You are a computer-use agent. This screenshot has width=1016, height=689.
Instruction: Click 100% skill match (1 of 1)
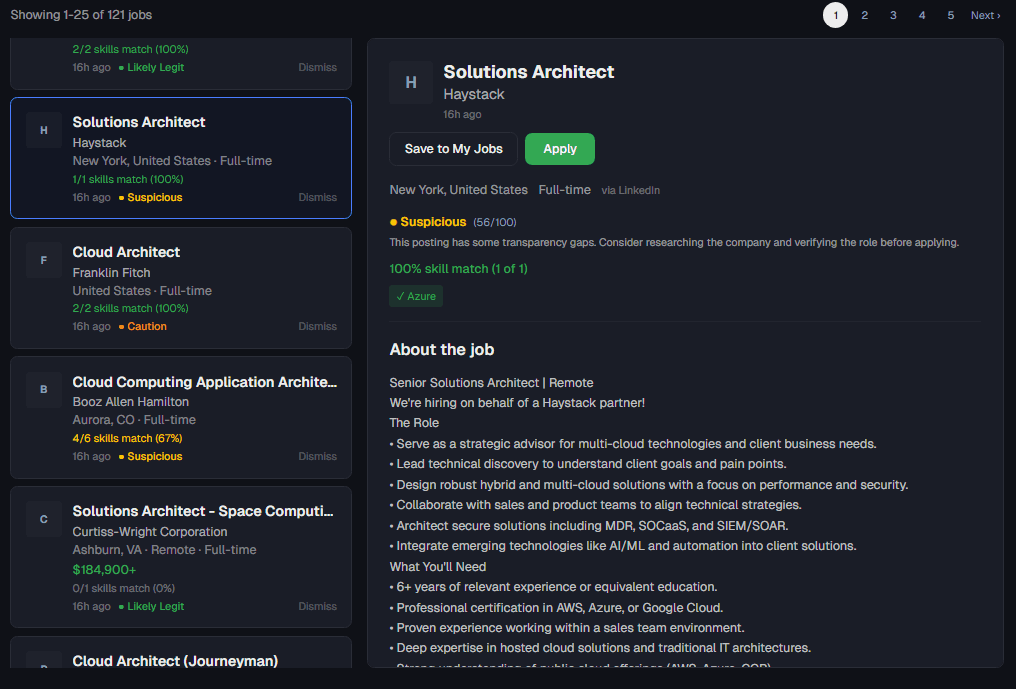click(x=458, y=268)
